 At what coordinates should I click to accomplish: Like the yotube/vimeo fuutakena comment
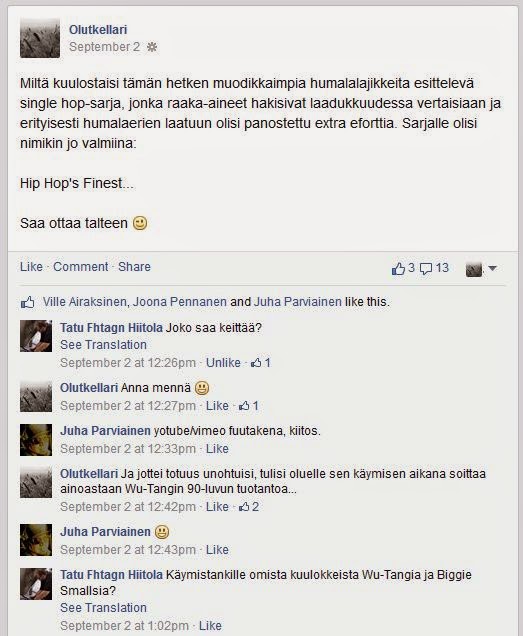pos(217,449)
